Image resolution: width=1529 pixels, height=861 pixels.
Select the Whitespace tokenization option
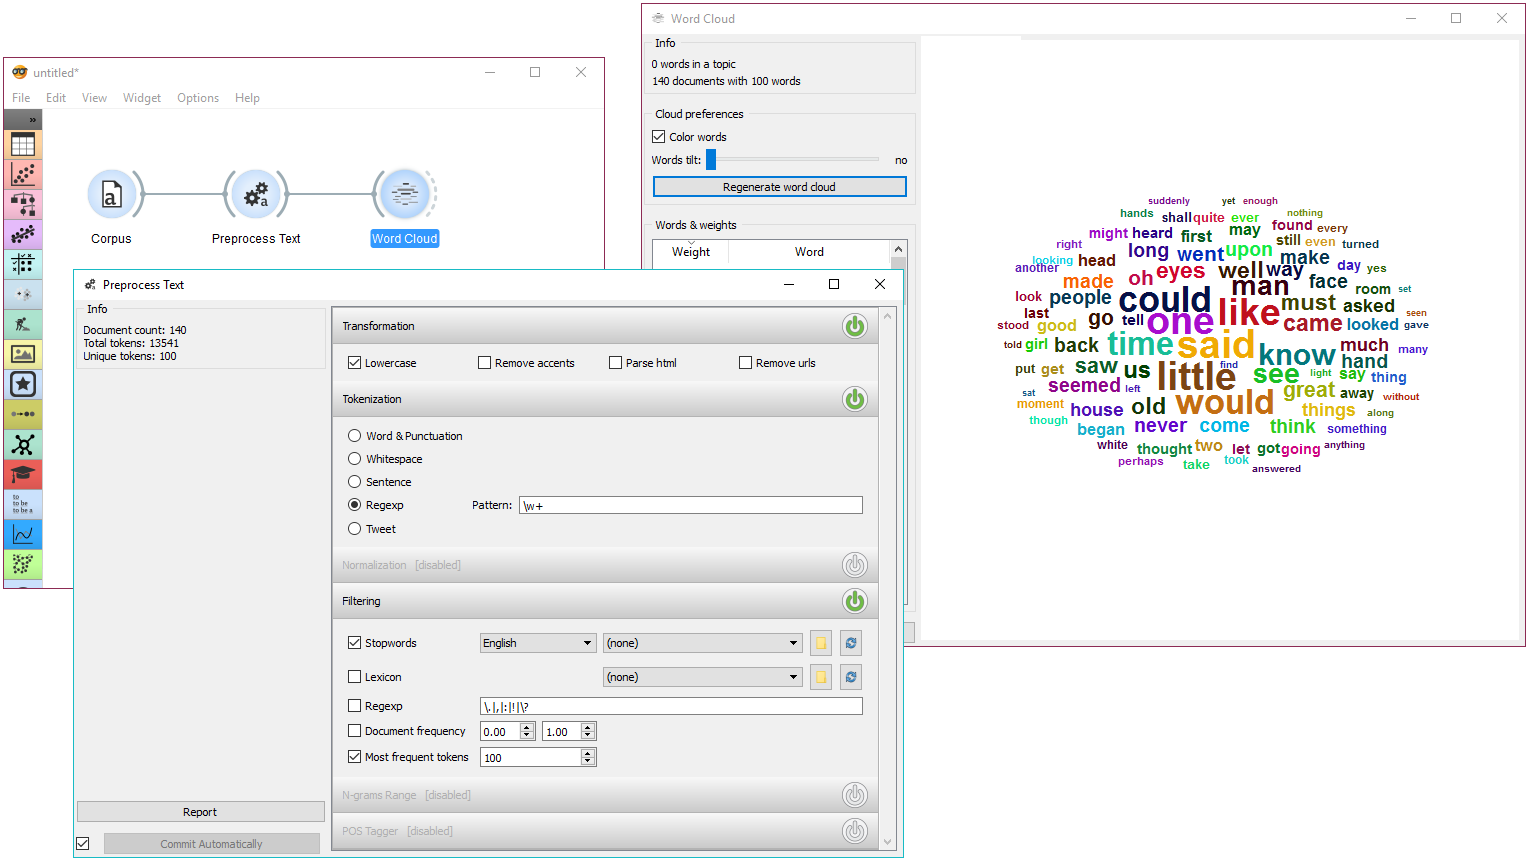click(x=355, y=459)
